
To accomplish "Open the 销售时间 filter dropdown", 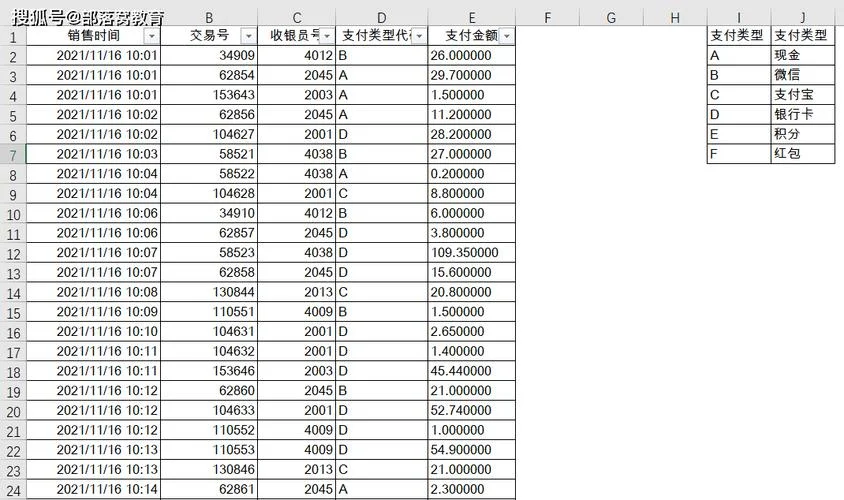I will click(x=152, y=36).
